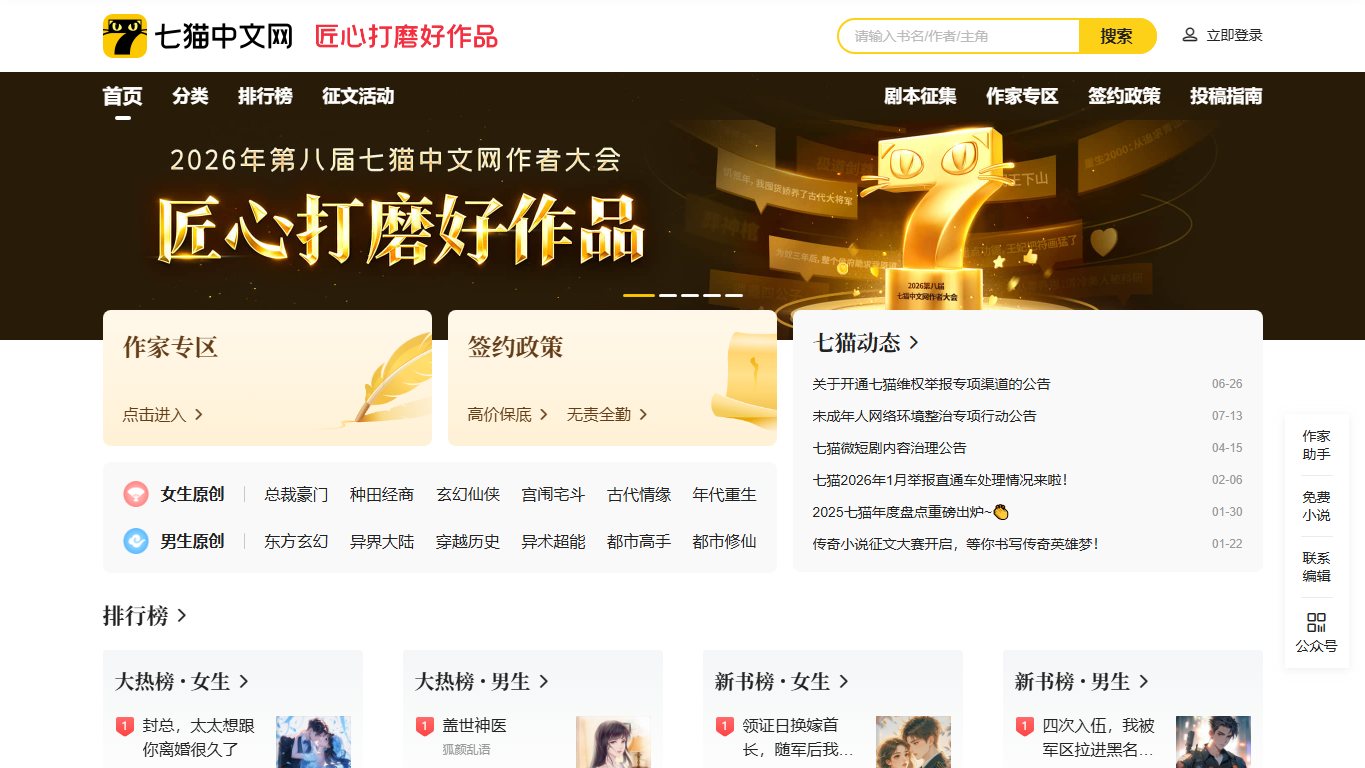The image size is (1365, 768).
Task: Focus the book name search field
Action: coord(959,36)
